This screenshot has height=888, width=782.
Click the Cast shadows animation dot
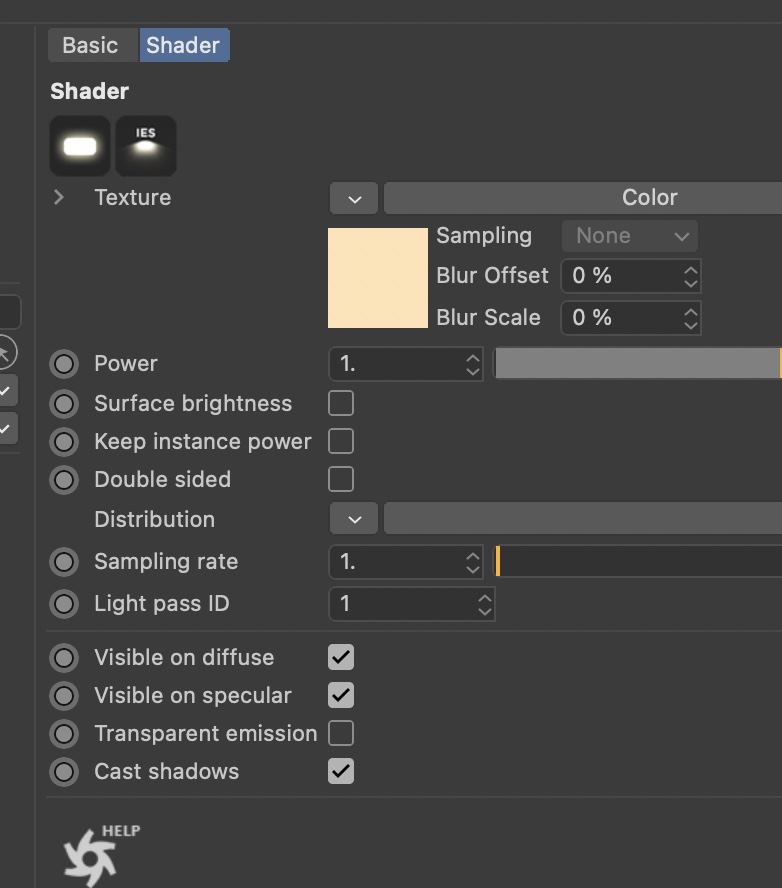pos(65,772)
